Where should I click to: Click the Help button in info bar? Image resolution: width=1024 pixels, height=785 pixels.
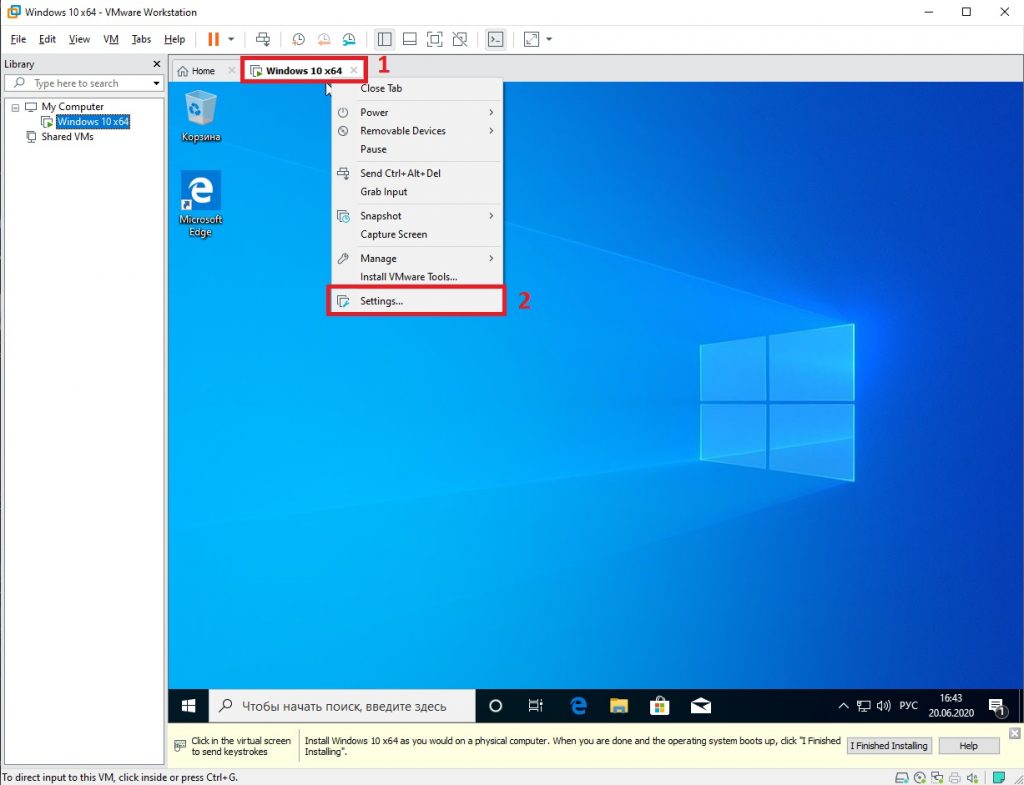(x=968, y=746)
